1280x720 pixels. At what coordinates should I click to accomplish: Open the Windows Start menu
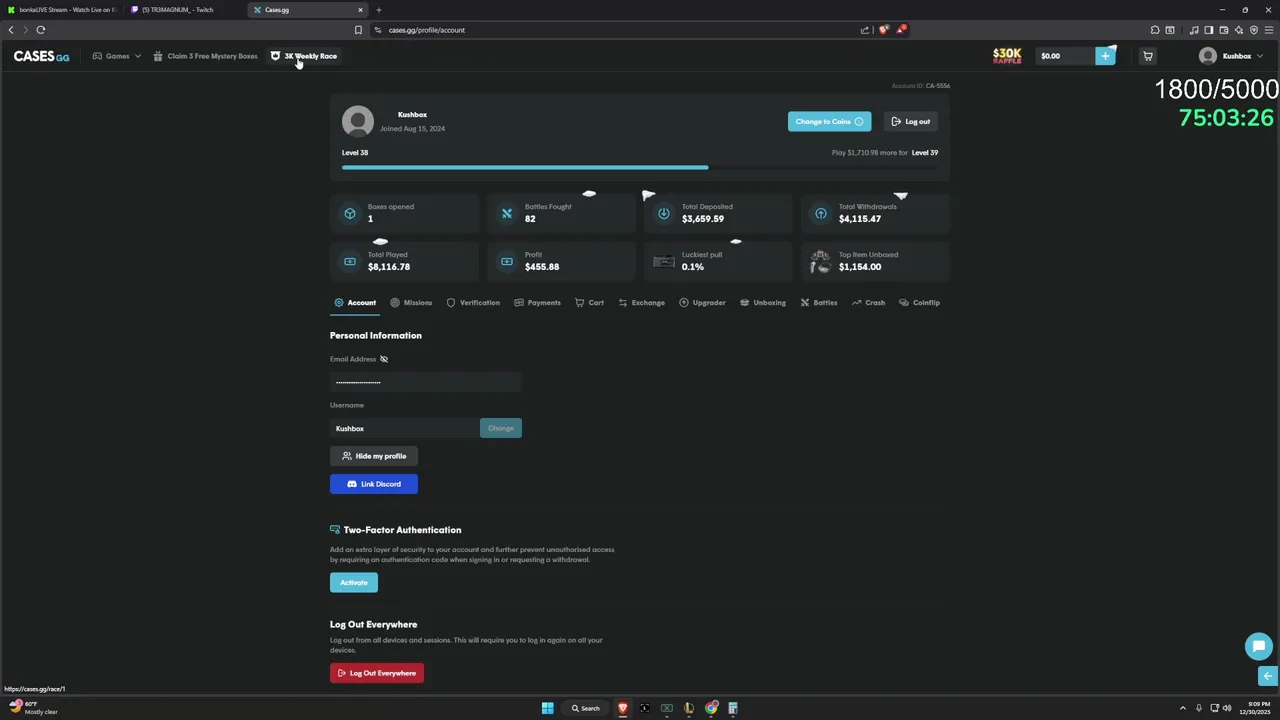(548, 708)
